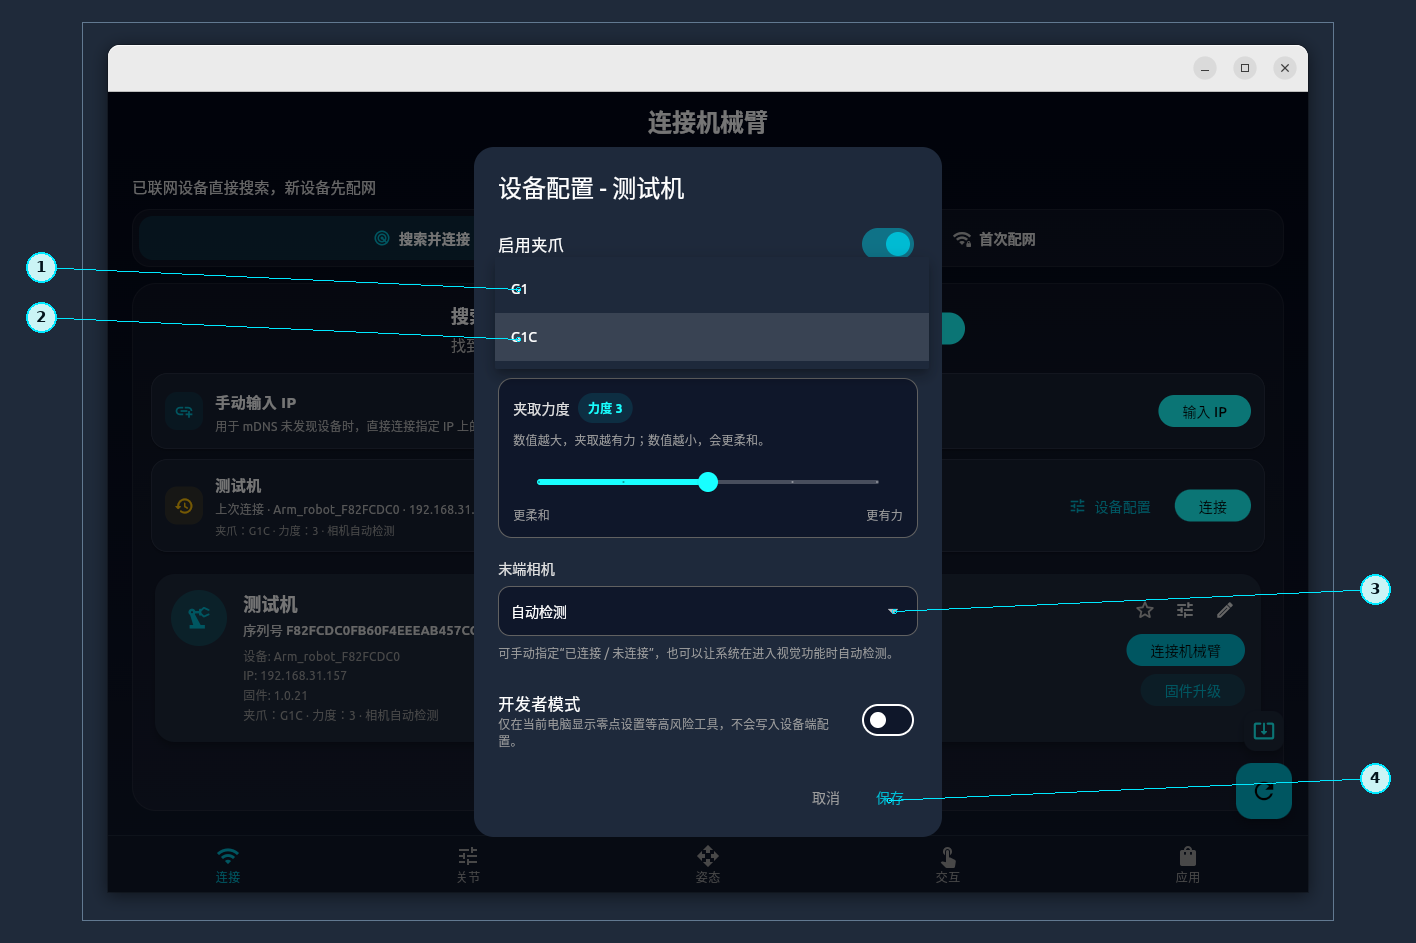Click 保存 in the config dialog

pos(890,798)
